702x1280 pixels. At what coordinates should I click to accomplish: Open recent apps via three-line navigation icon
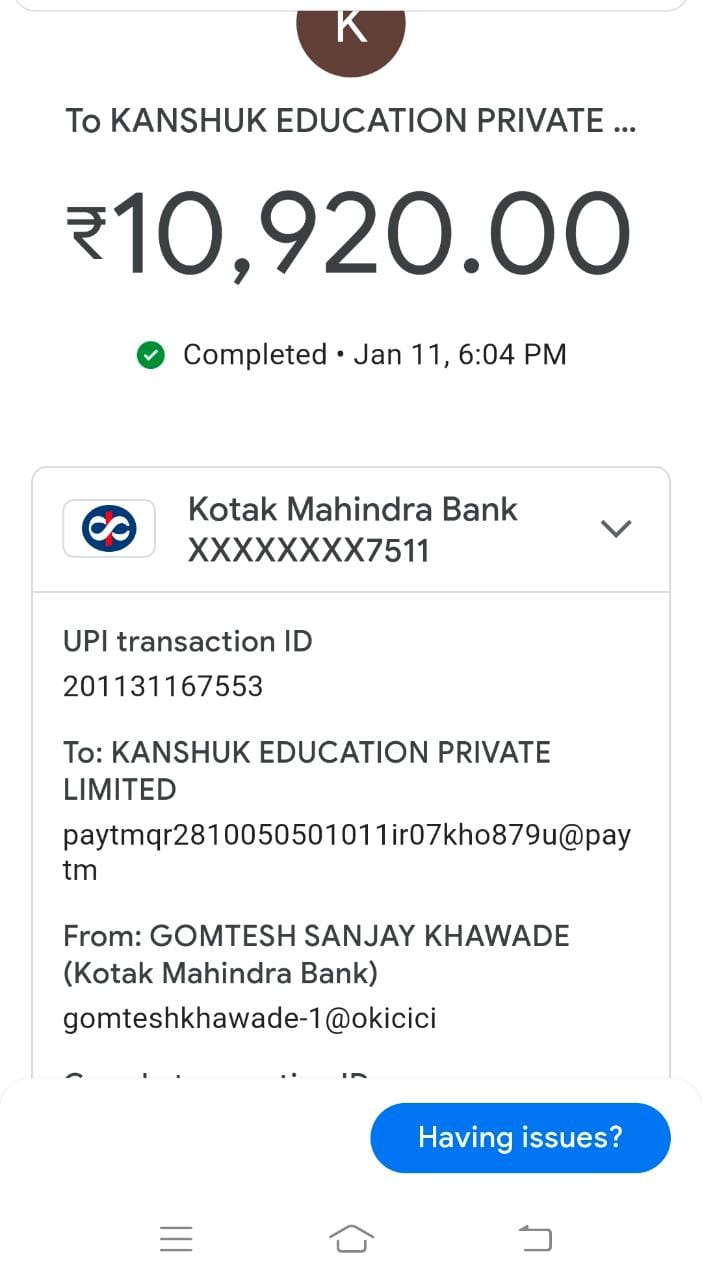pyautogui.click(x=176, y=1239)
